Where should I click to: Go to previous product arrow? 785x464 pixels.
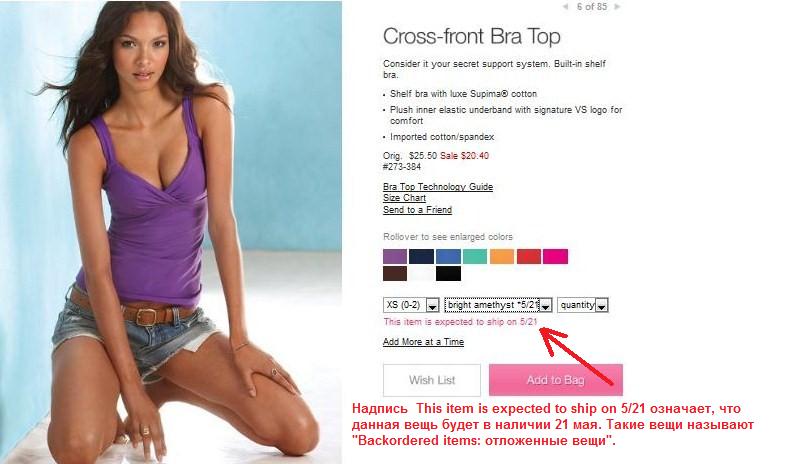point(566,7)
